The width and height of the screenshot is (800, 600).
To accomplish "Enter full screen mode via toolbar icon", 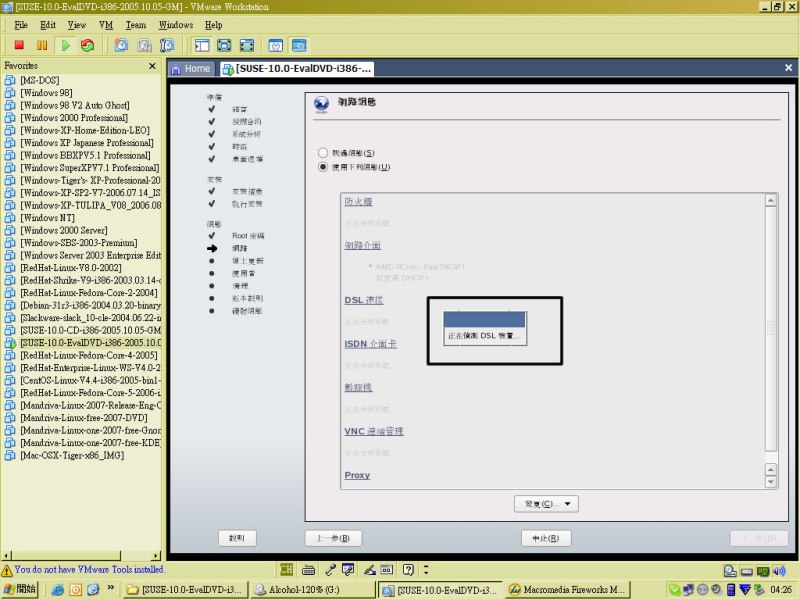I will coord(224,45).
